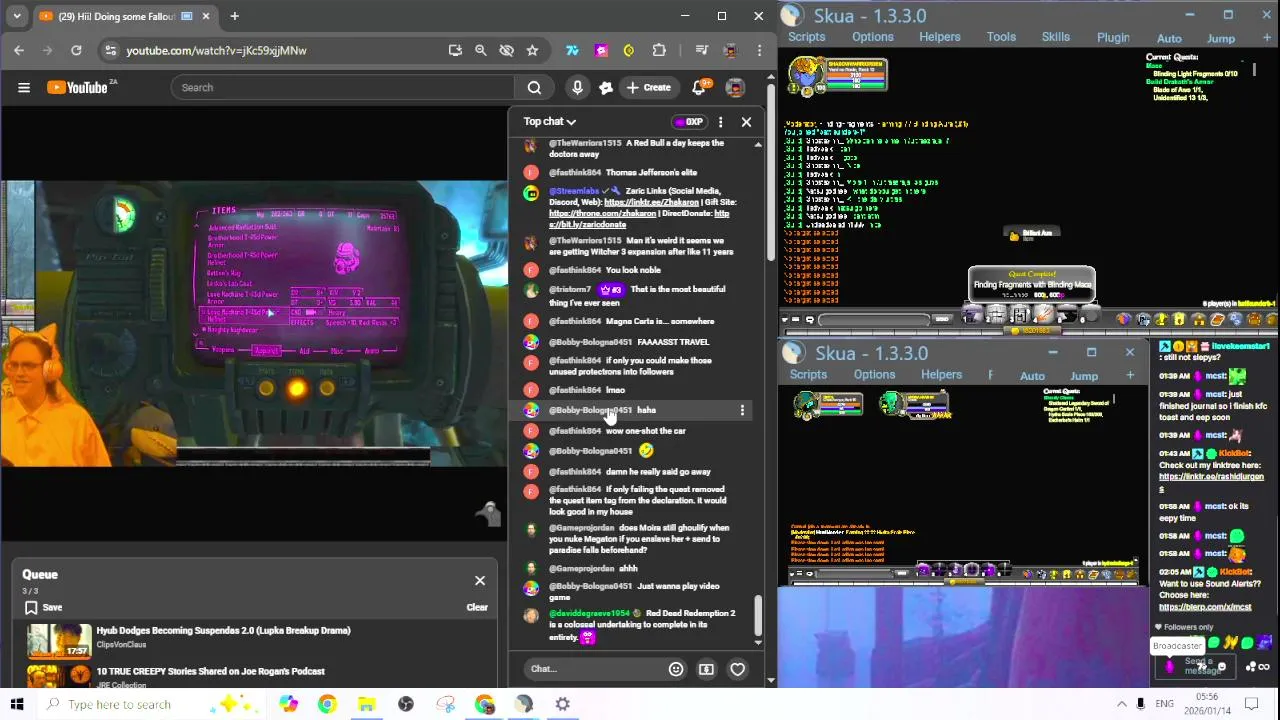Viewport: 1280px width, 720px height.
Task: Go back in Chrome browser
Action: 19,50
